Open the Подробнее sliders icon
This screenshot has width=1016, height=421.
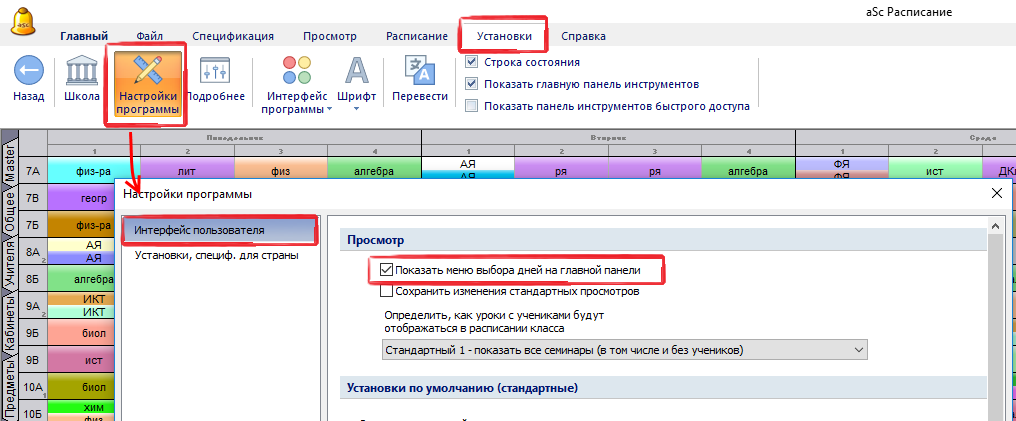coord(215,73)
